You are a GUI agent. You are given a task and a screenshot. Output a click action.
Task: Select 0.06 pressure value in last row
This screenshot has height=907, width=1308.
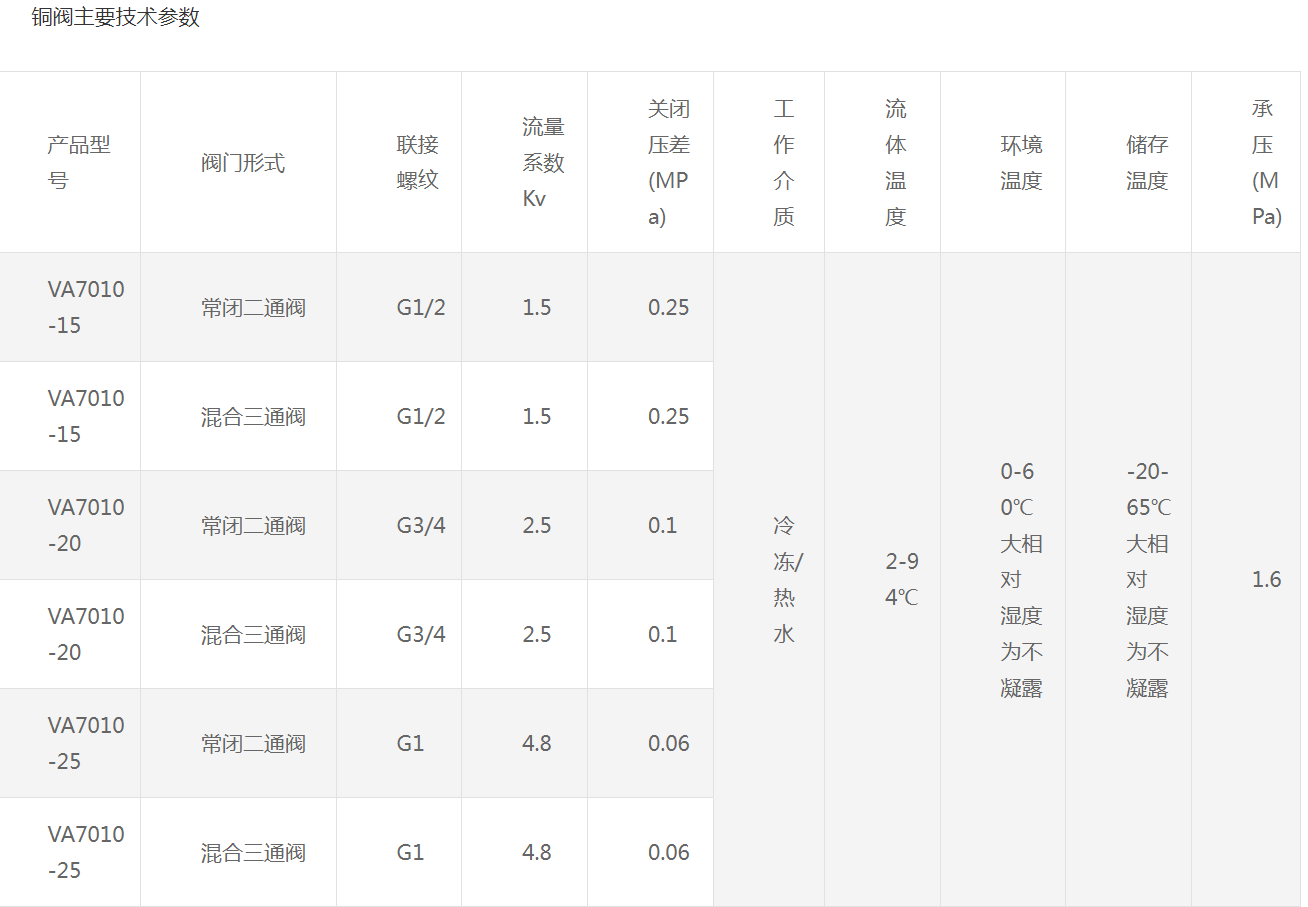coord(668,853)
